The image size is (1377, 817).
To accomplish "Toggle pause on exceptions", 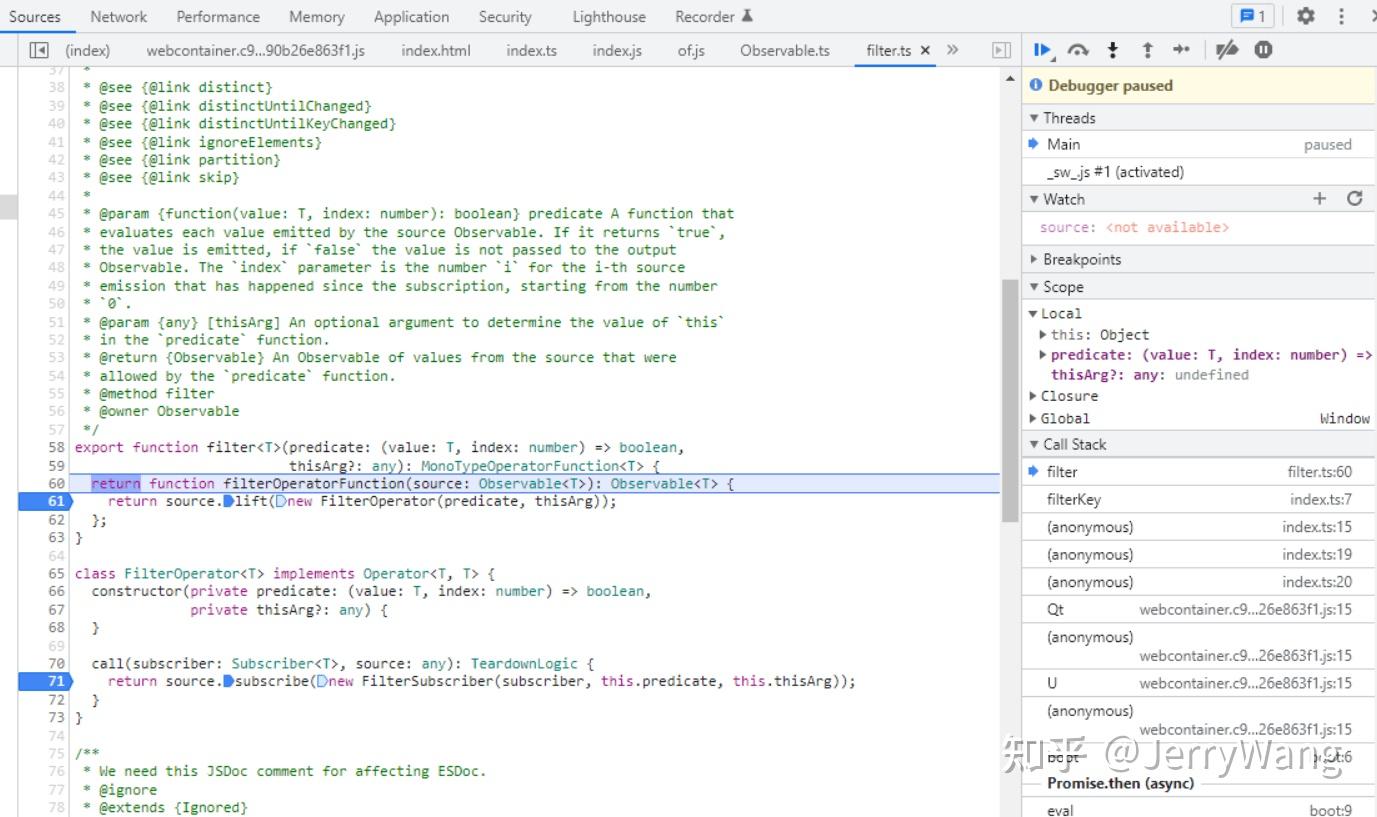I will (x=1263, y=50).
